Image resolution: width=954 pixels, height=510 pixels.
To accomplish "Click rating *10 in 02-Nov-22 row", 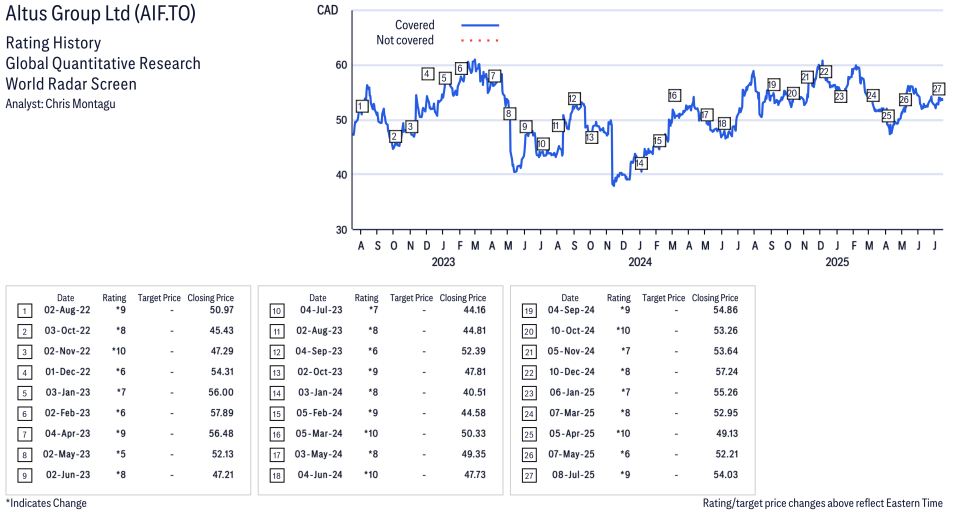I will (x=119, y=351).
